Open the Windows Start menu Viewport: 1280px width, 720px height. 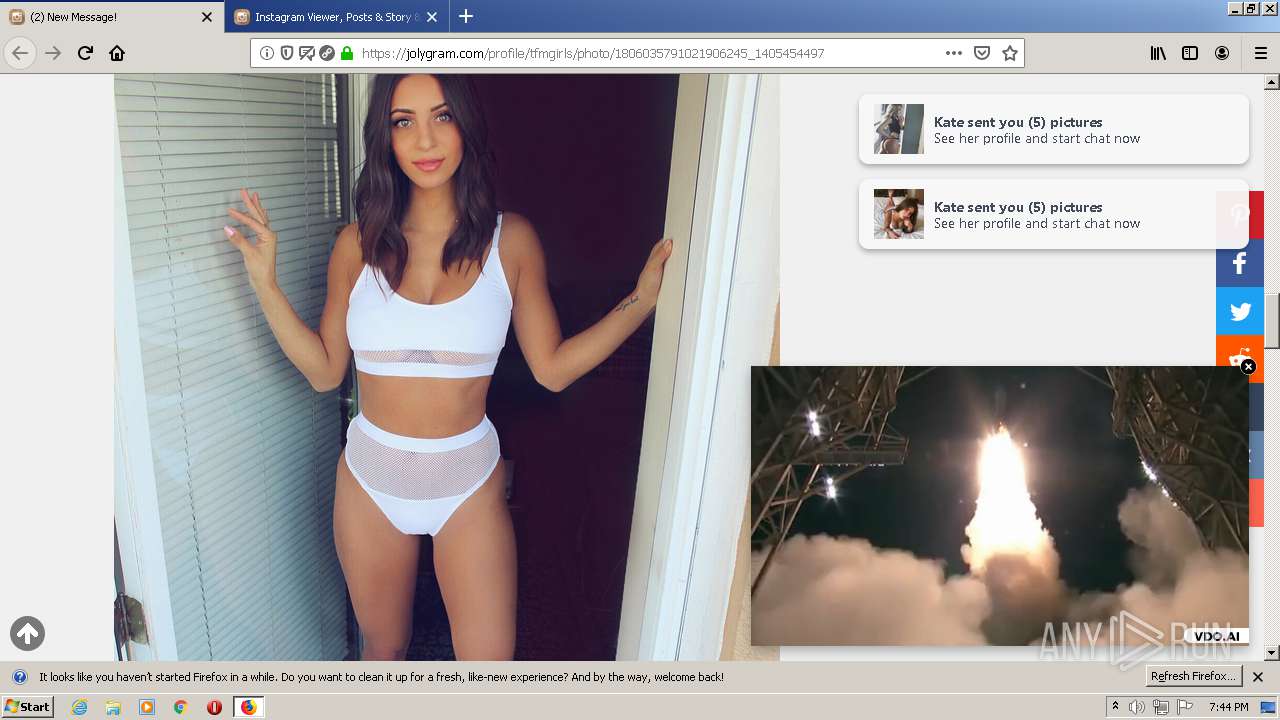(x=27, y=706)
